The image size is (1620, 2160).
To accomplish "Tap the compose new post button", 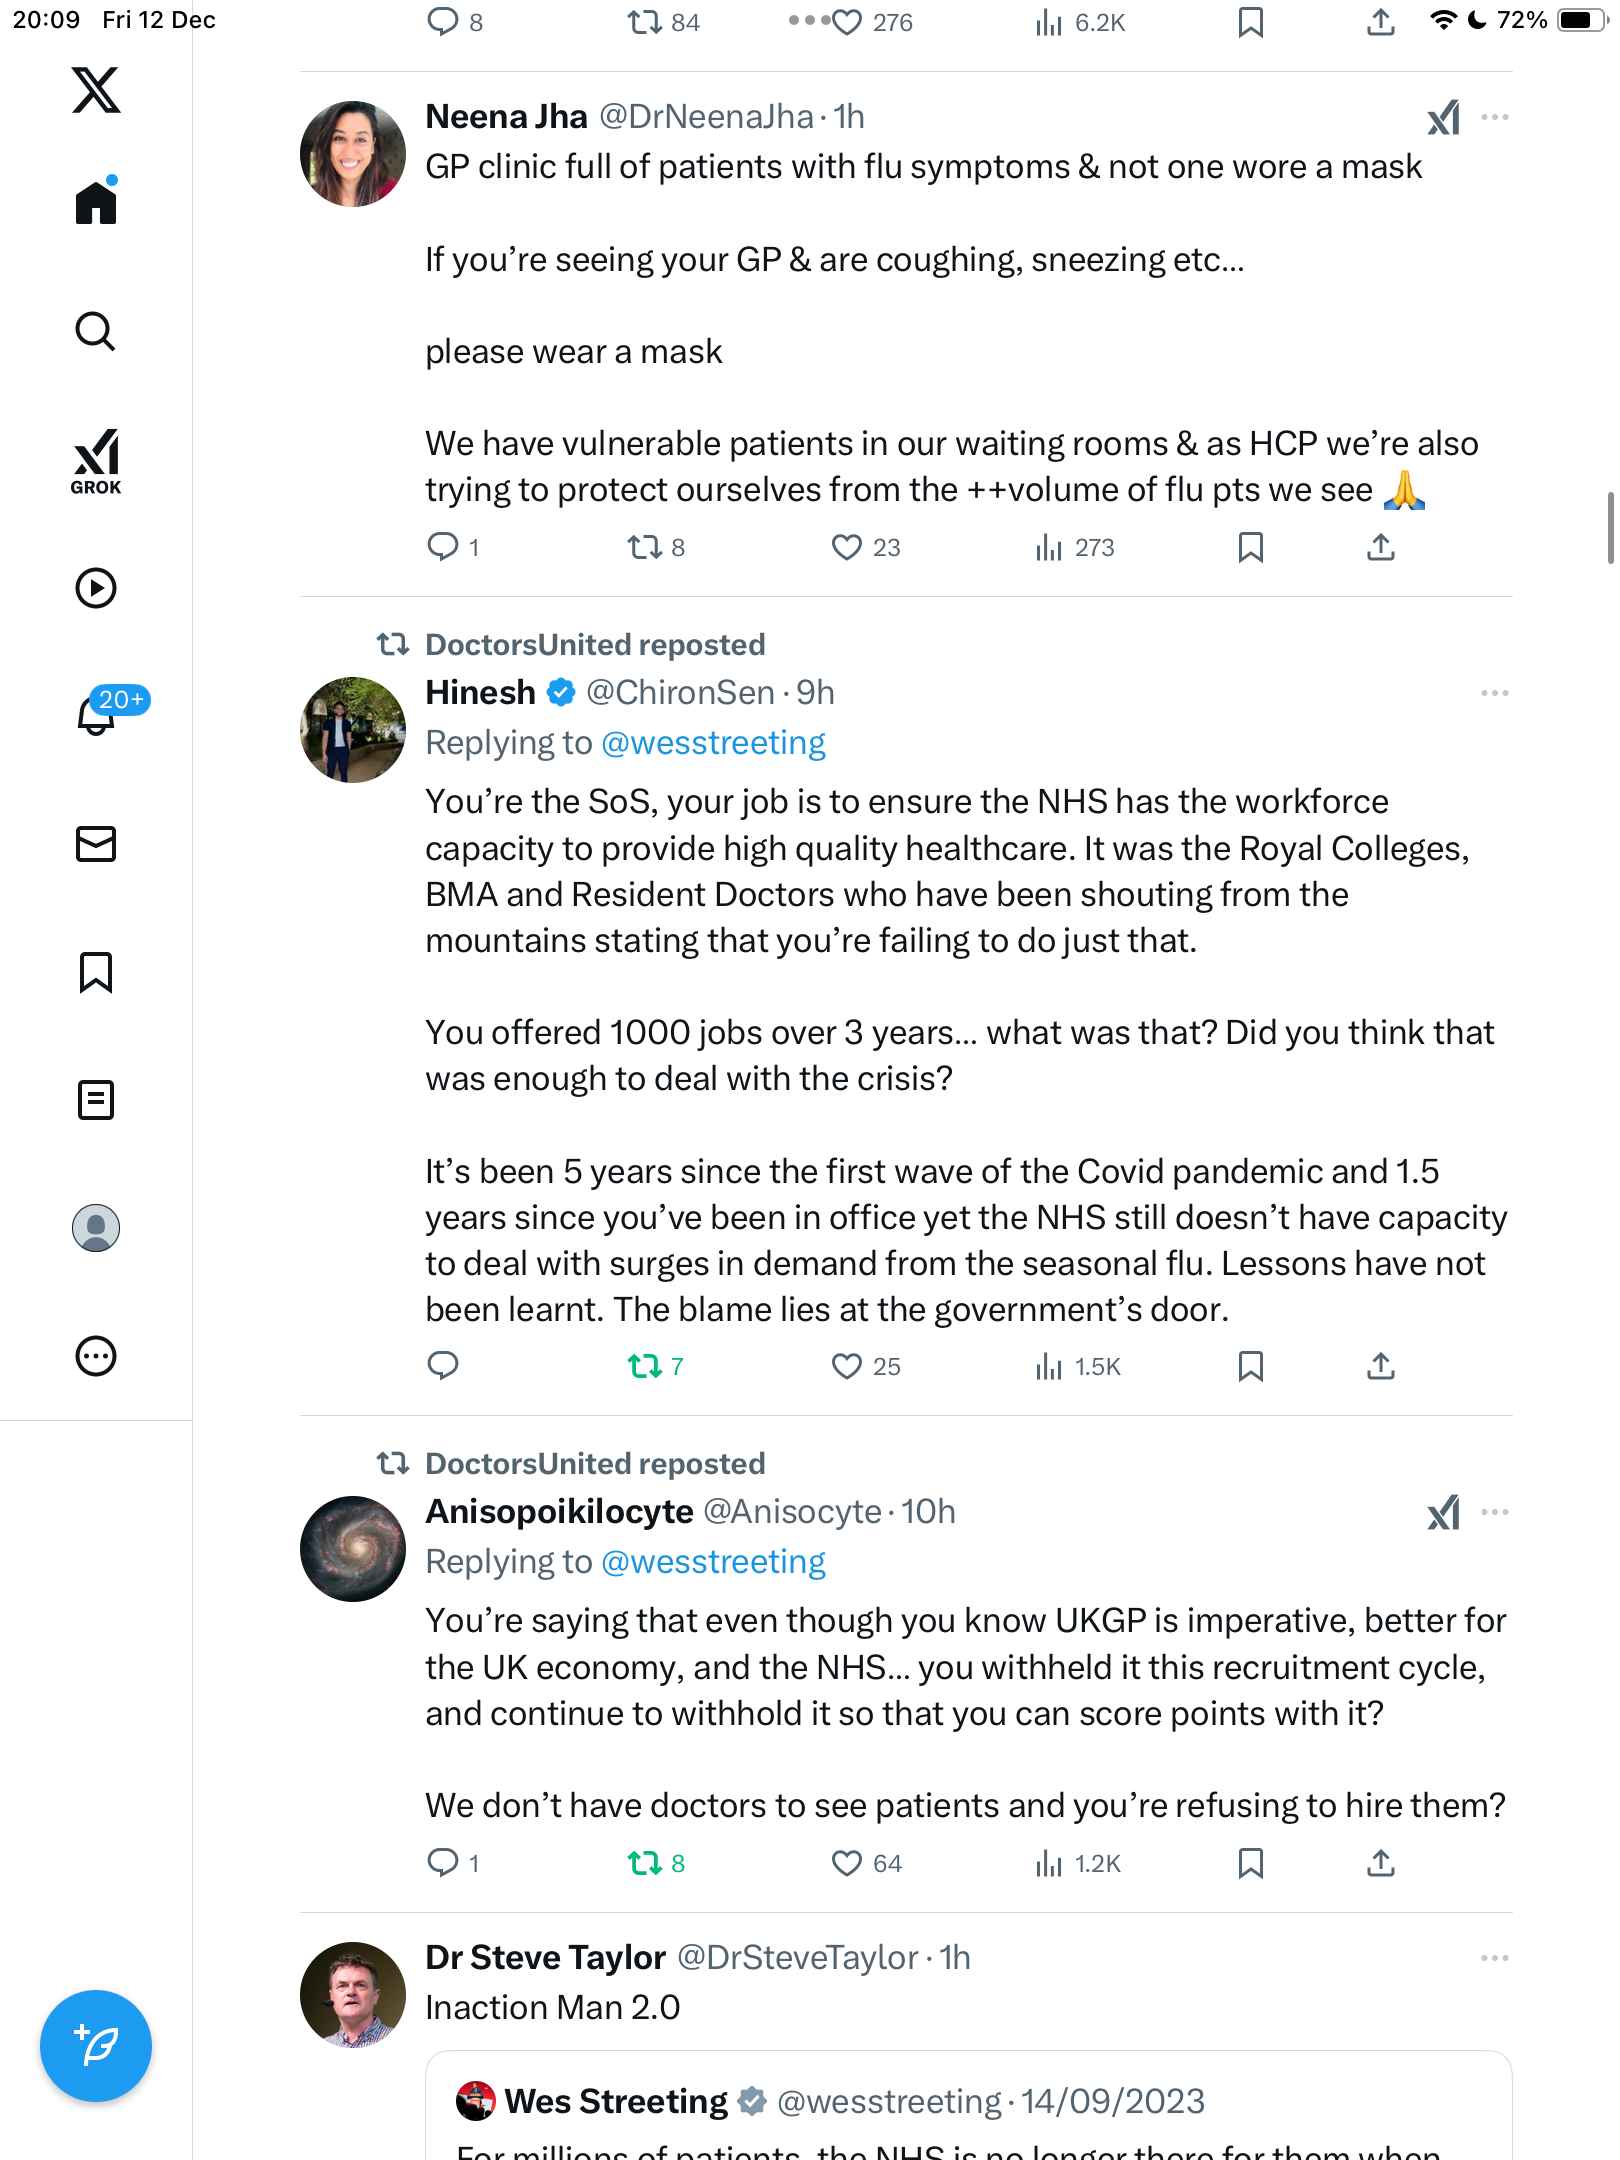I will (x=96, y=2045).
